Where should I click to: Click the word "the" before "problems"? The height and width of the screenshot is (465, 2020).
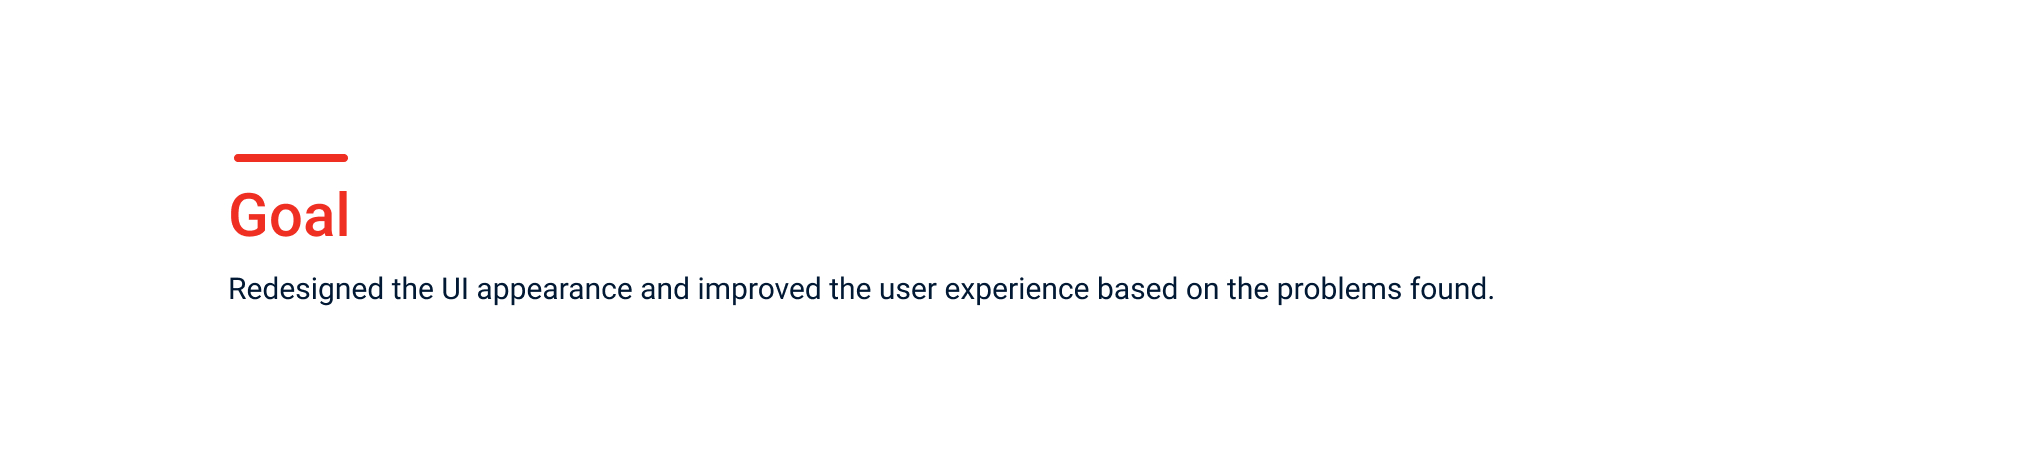point(1248,290)
